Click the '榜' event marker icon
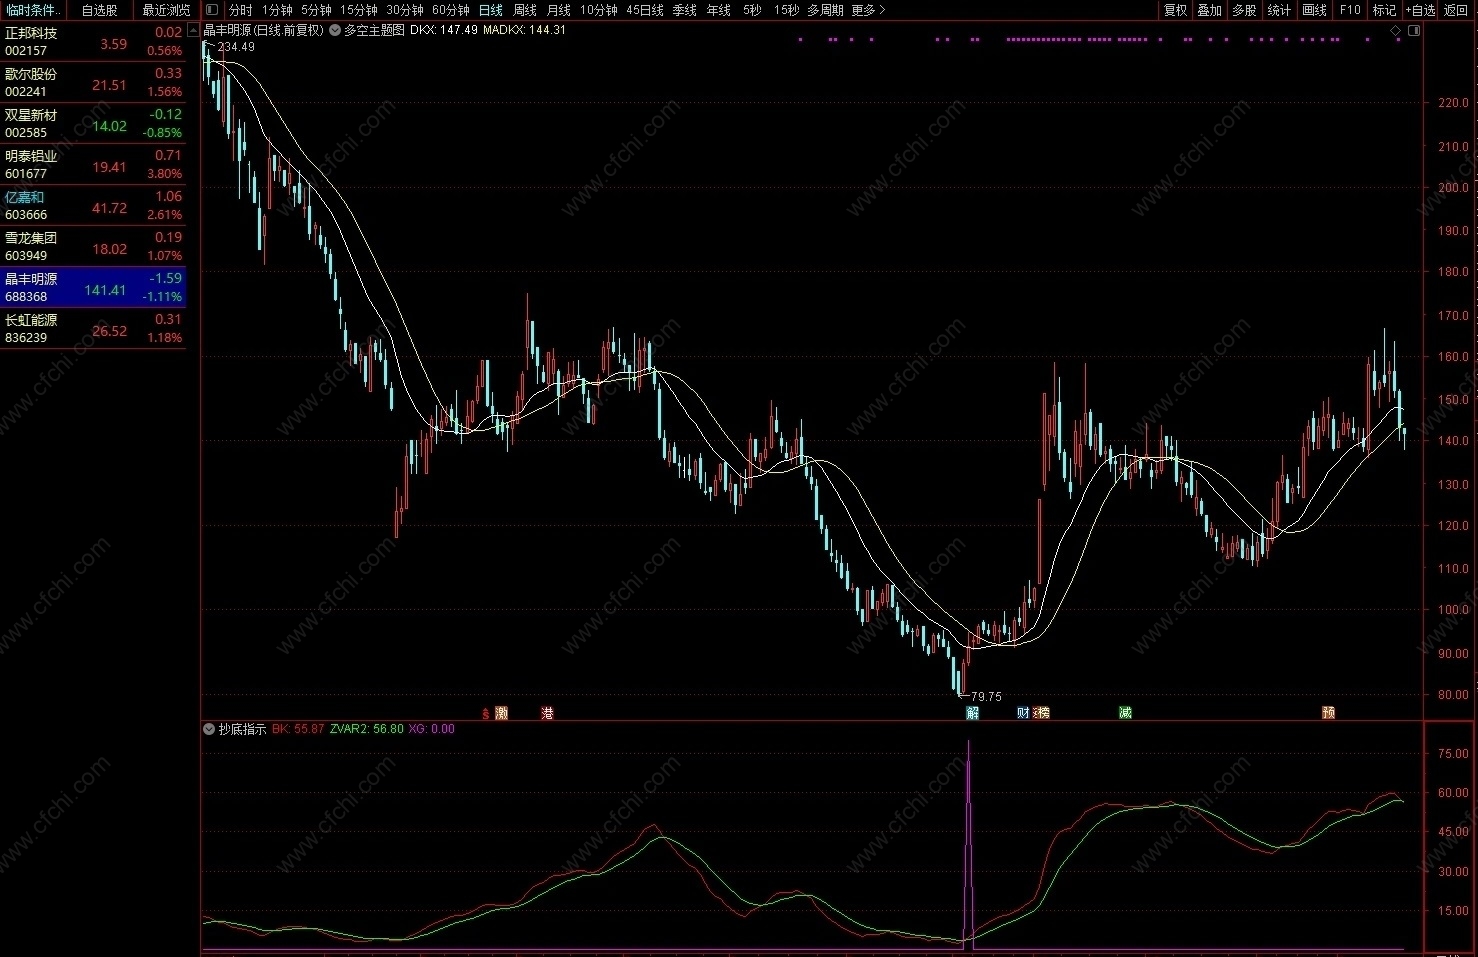1478x957 pixels. [x=1042, y=713]
